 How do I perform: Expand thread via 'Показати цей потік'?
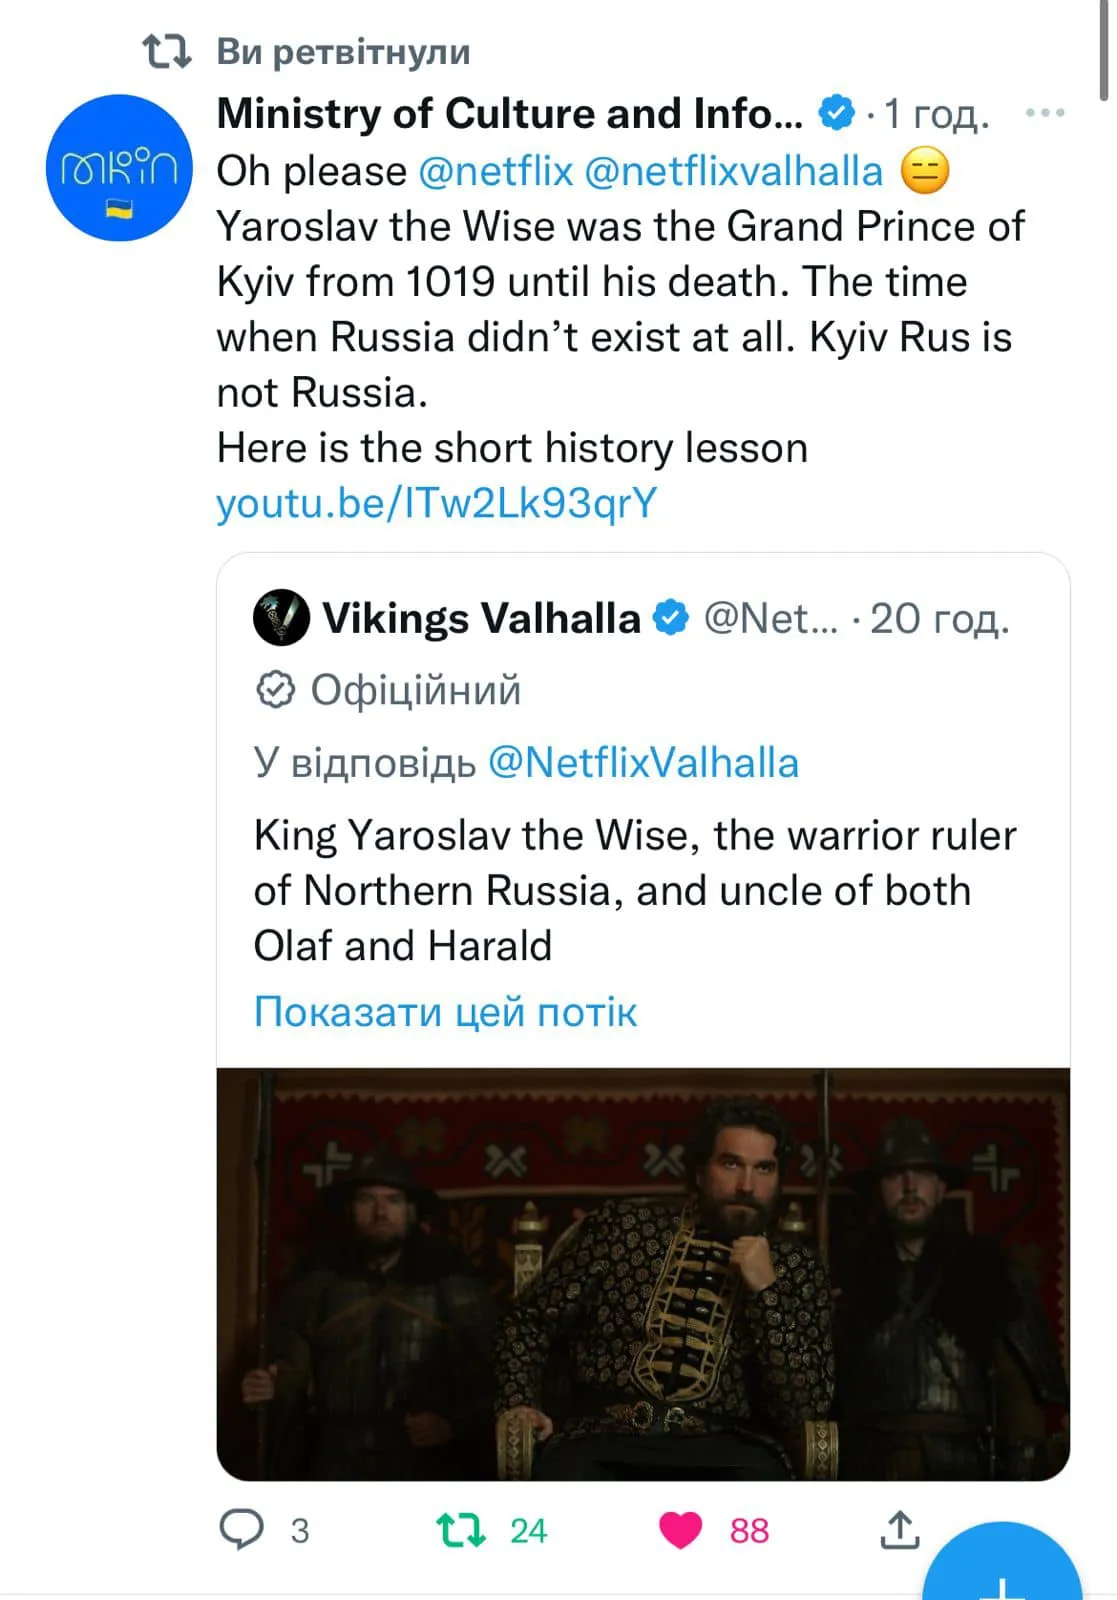[445, 1012]
